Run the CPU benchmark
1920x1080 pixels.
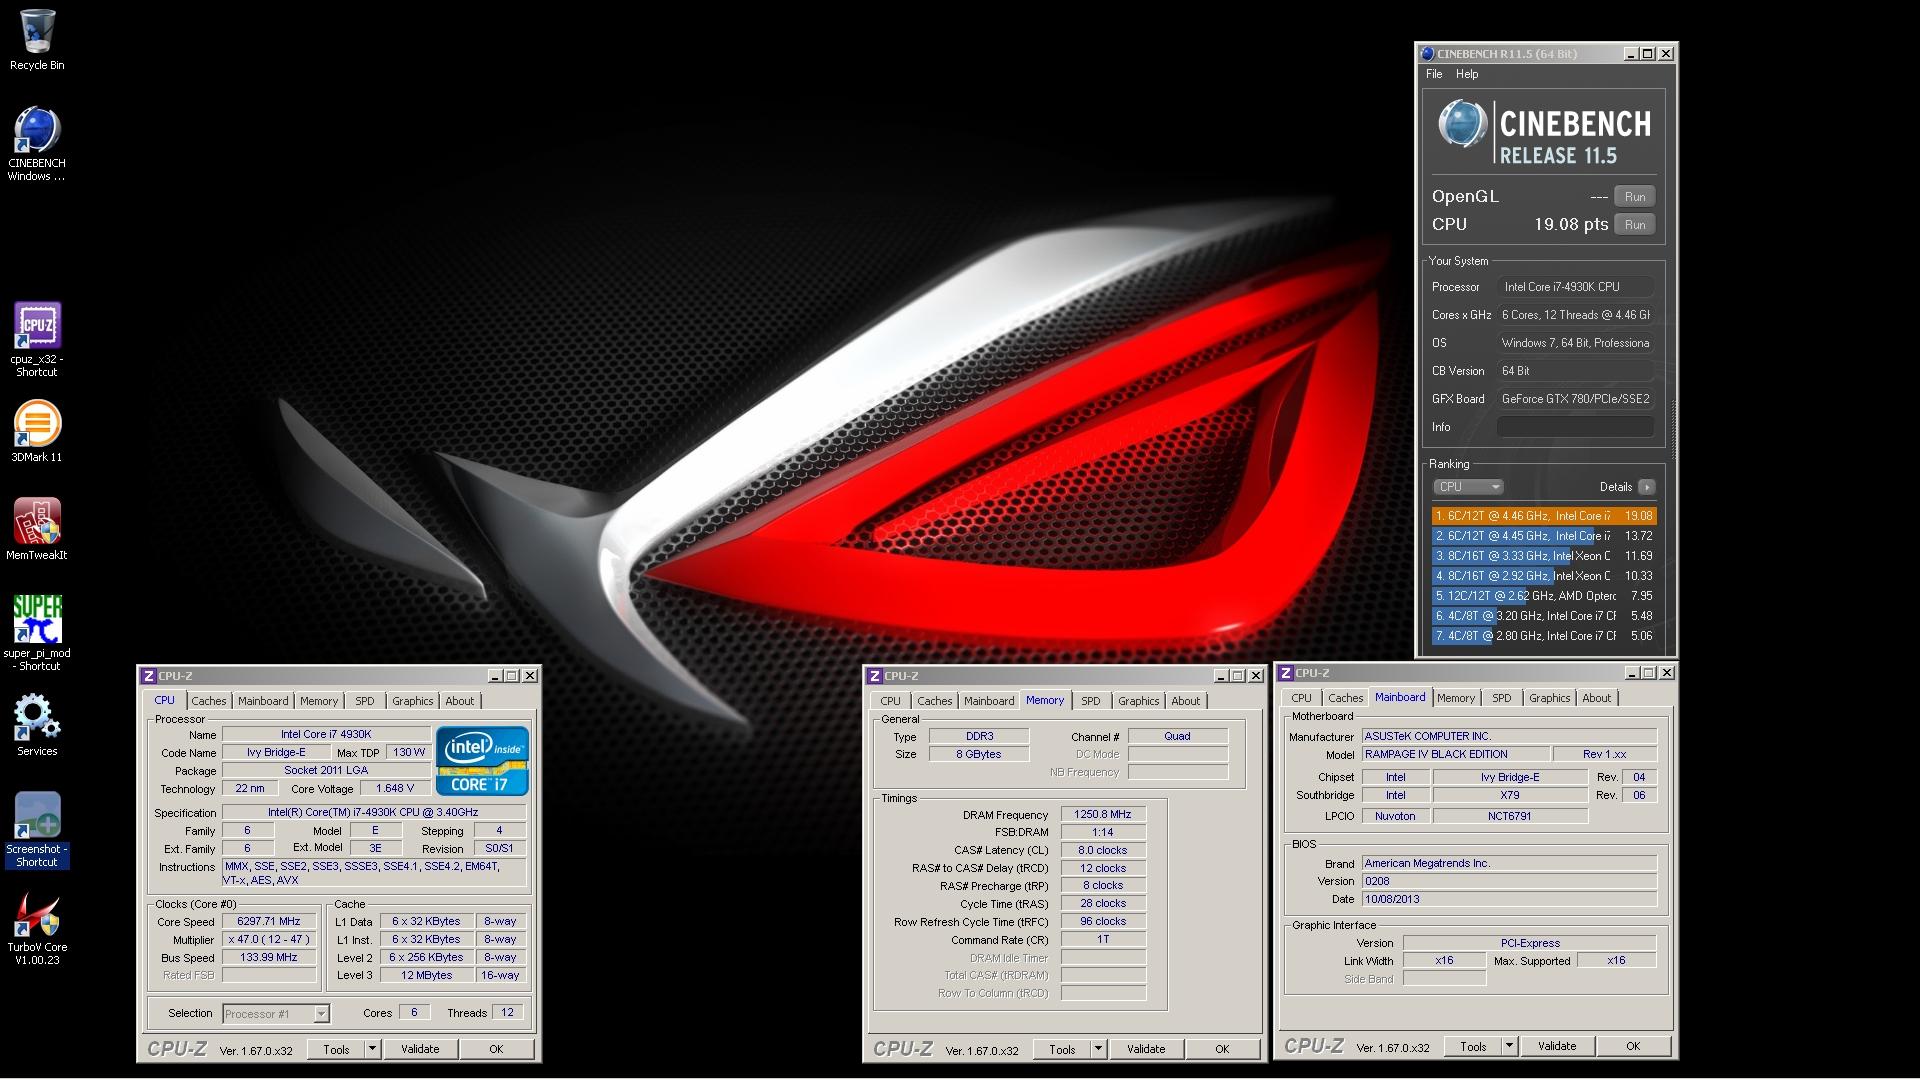coord(1635,225)
